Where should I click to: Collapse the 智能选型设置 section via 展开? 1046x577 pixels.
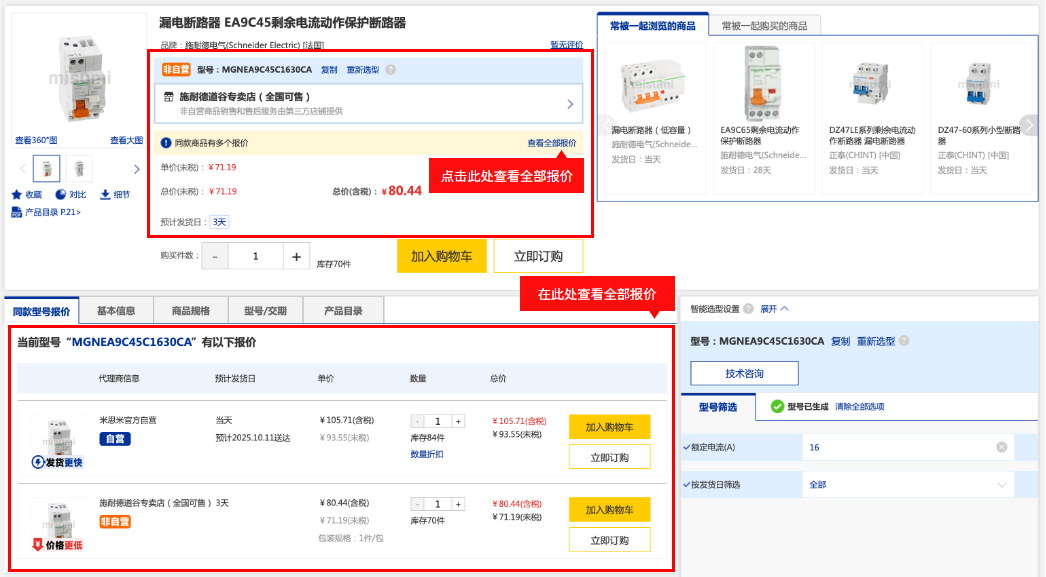(x=775, y=309)
